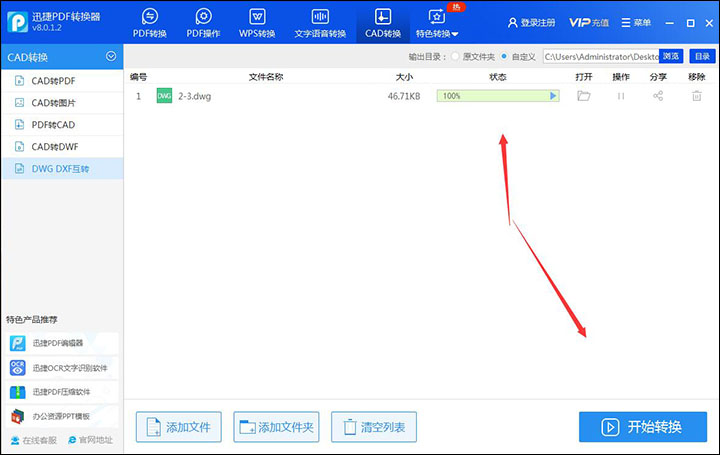The image size is (720, 455).
Task: Click the 大小 column header
Action: point(404,77)
